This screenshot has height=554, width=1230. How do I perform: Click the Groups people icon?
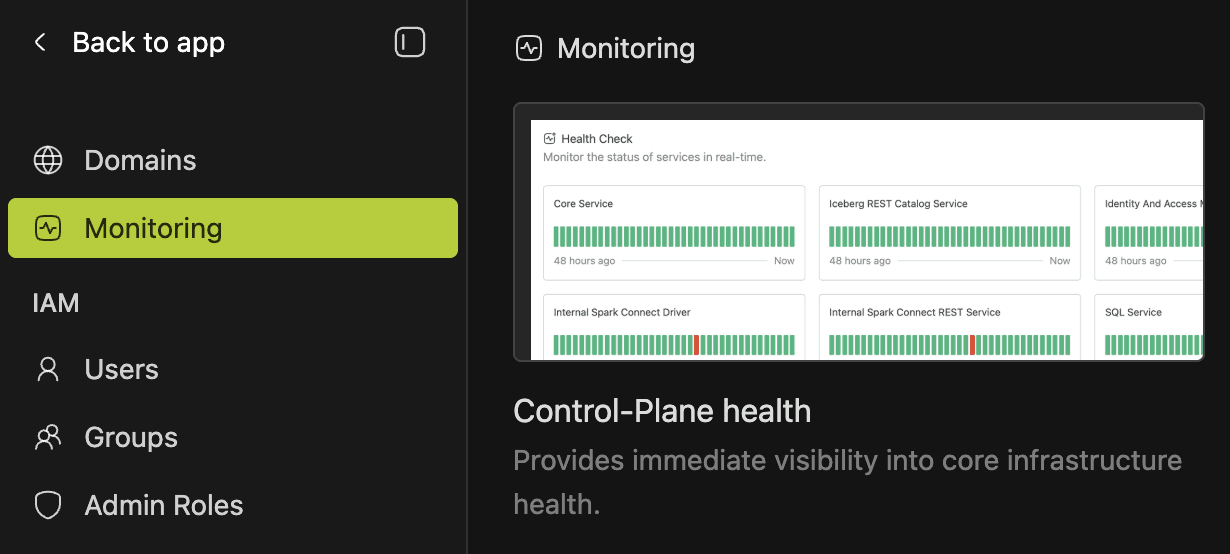coord(48,437)
